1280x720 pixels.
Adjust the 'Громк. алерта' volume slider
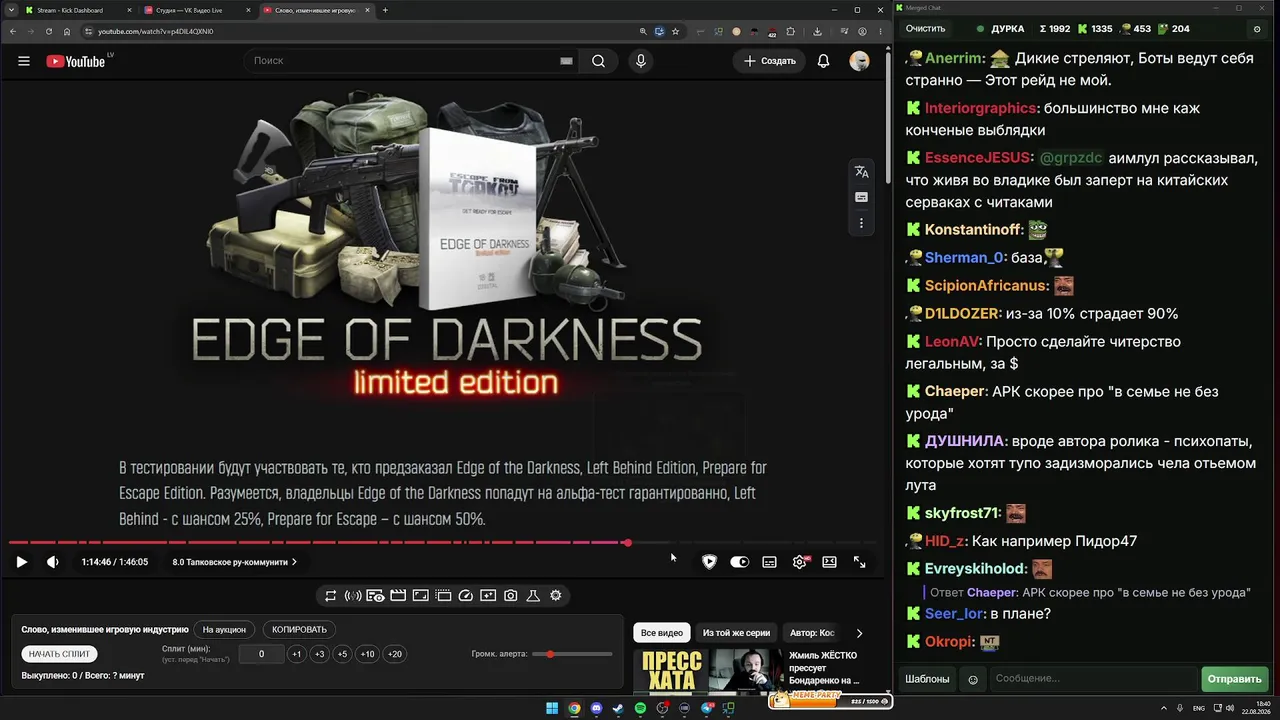click(x=573, y=654)
